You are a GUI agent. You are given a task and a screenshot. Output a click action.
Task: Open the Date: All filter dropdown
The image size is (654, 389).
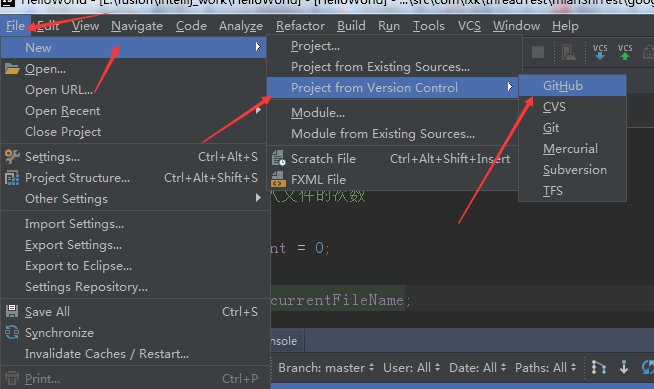tap(478, 368)
